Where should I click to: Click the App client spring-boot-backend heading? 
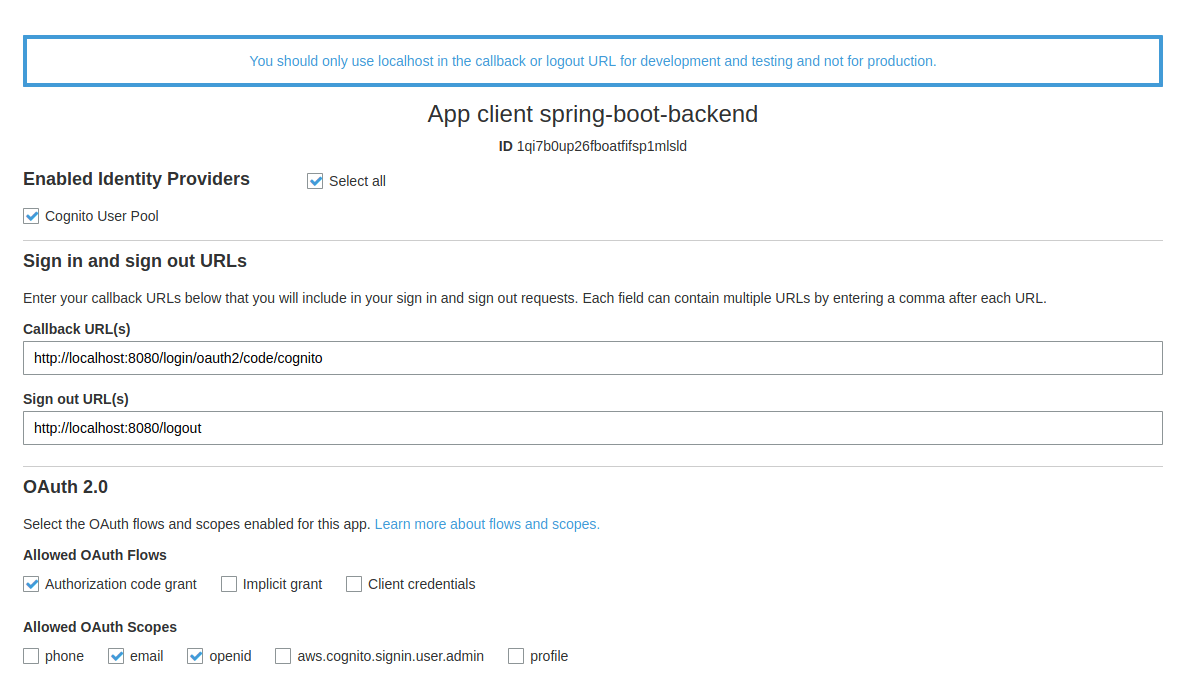tap(593, 114)
